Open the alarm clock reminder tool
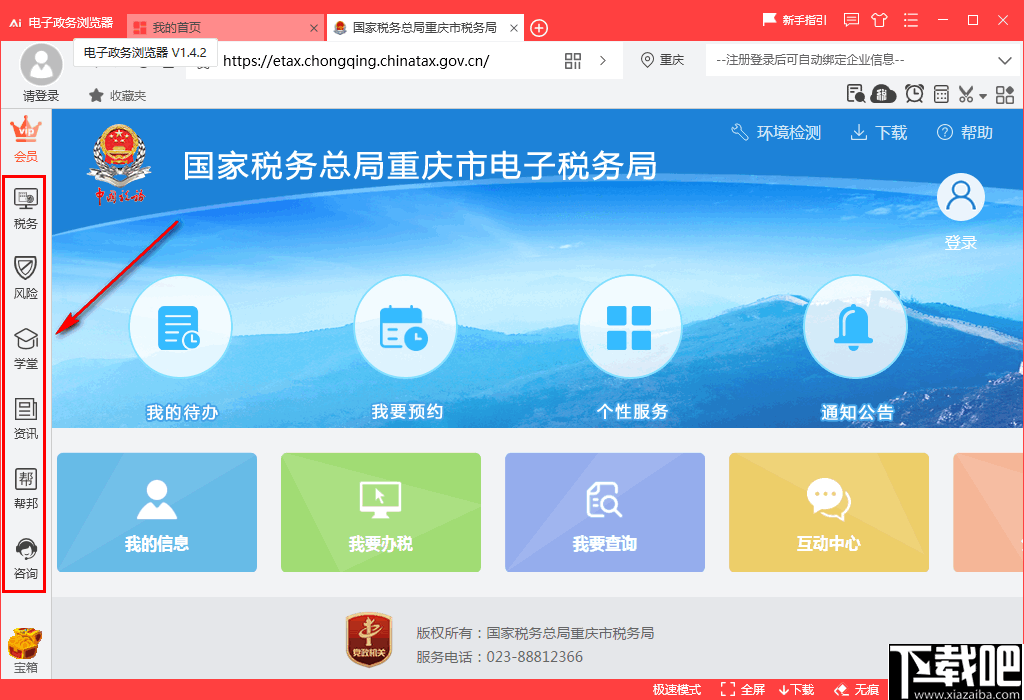The height and width of the screenshot is (700, 1024). (x=913, y=93)
